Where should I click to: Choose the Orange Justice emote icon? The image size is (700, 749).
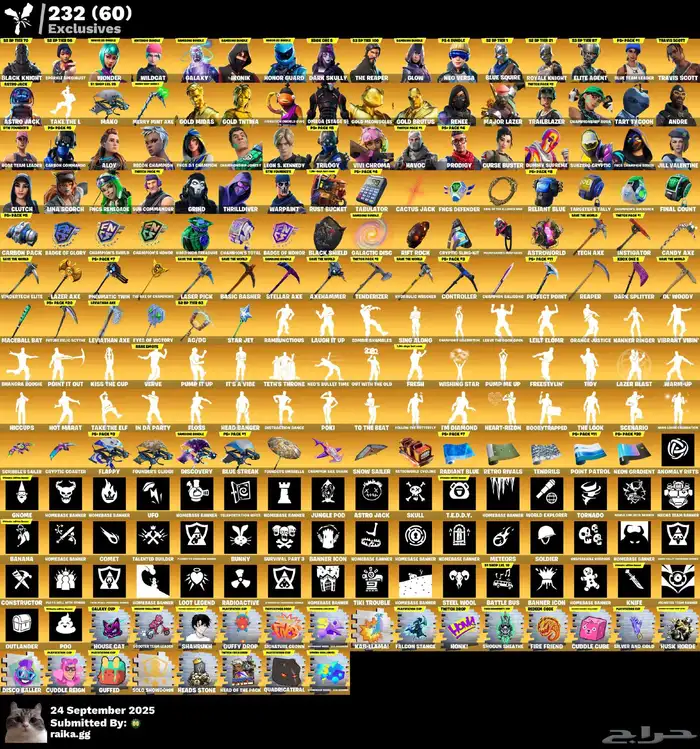[591, 322]
